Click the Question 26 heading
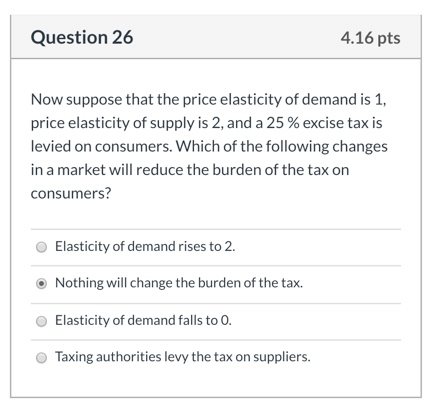 [x=82, y=37]
